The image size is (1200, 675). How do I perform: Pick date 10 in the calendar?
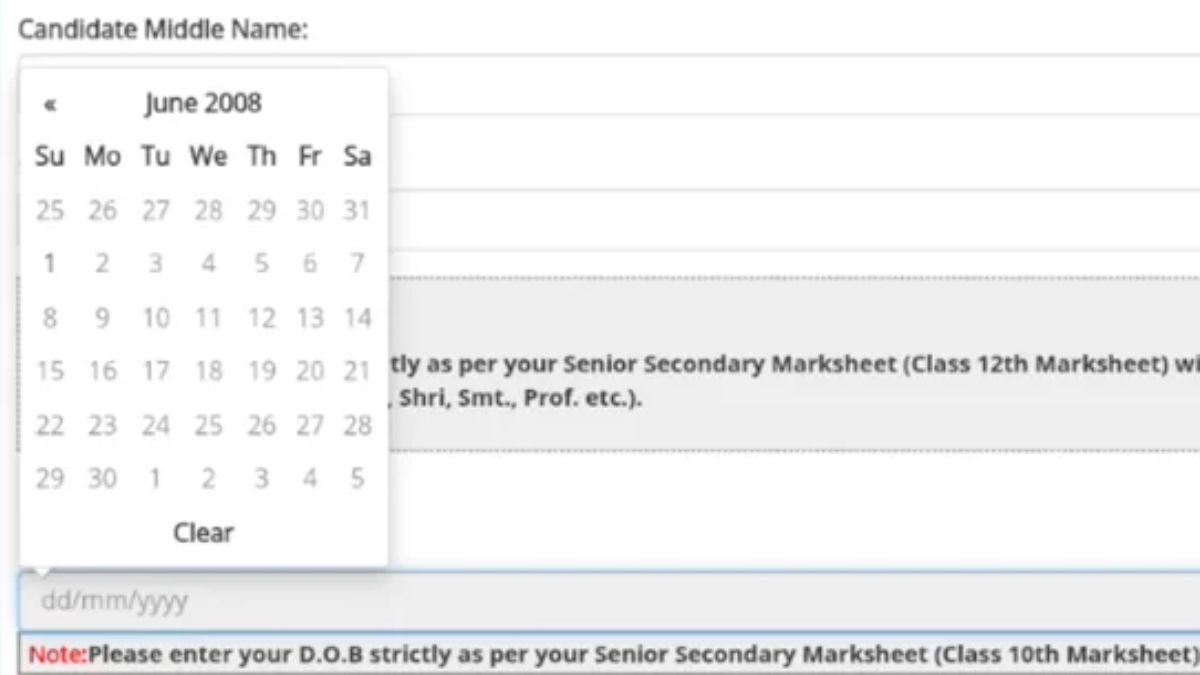pyautogui.click(x=155, y=319)
